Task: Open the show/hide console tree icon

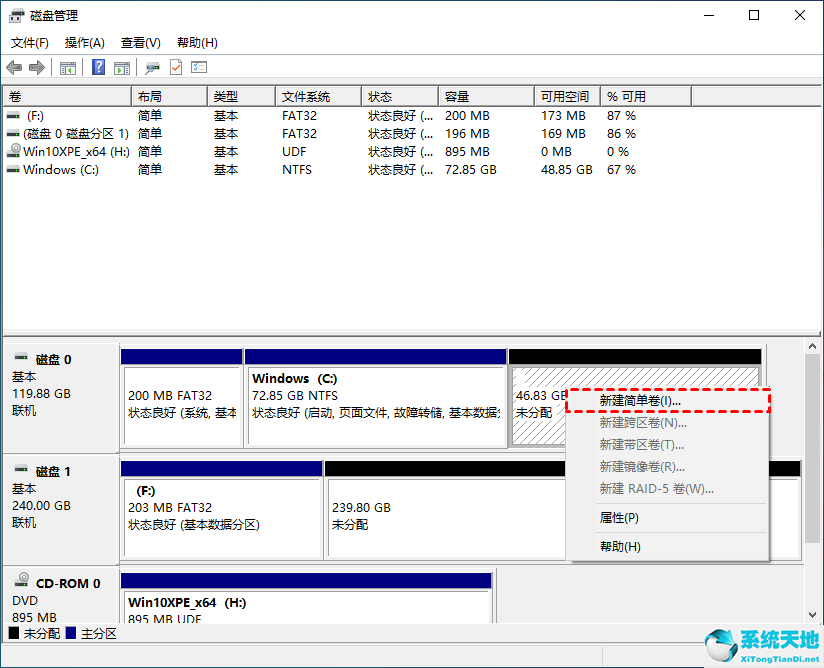Action: [x=67, y=67]
